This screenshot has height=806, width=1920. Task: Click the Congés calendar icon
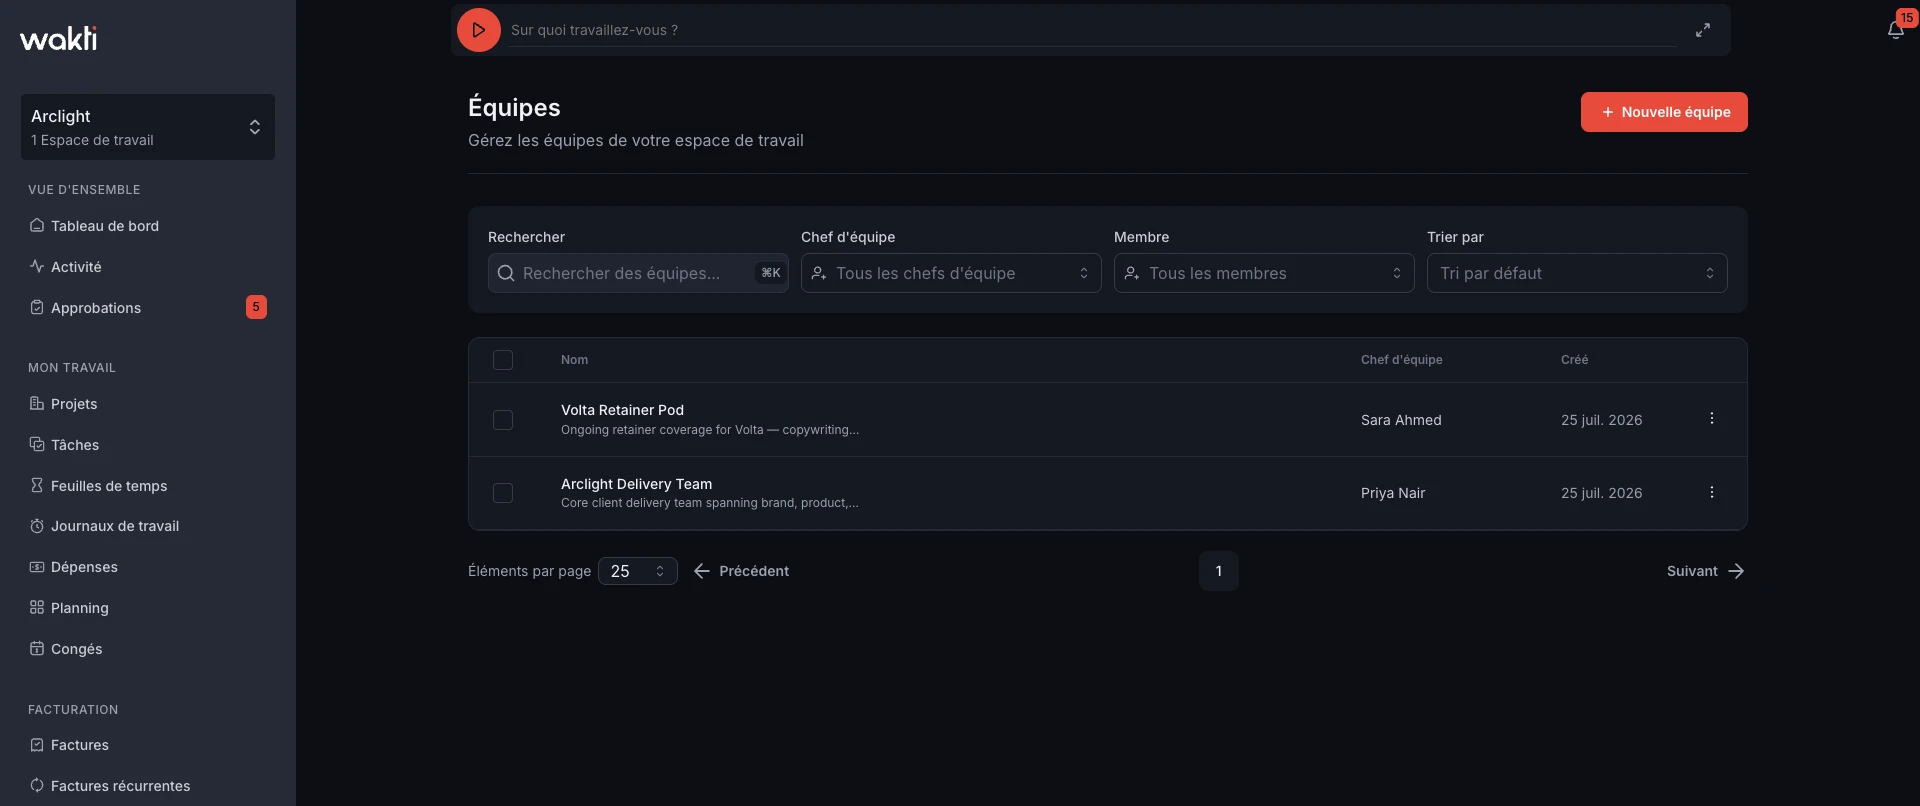37,648
